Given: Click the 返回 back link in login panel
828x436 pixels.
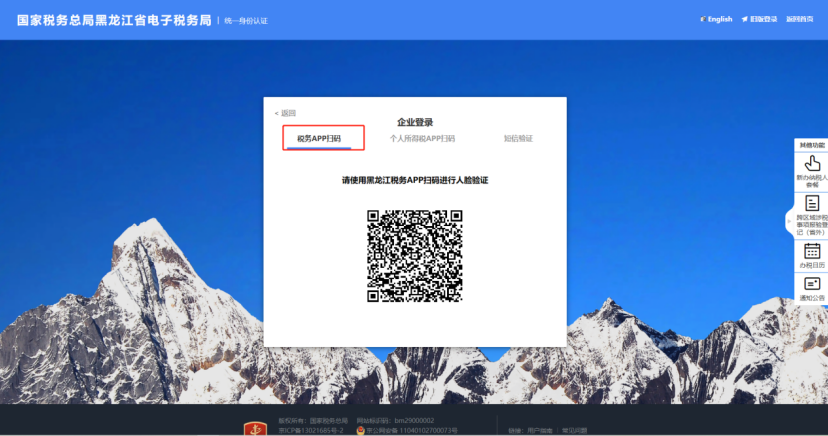Looking at the screenshot, I should 285,113.
